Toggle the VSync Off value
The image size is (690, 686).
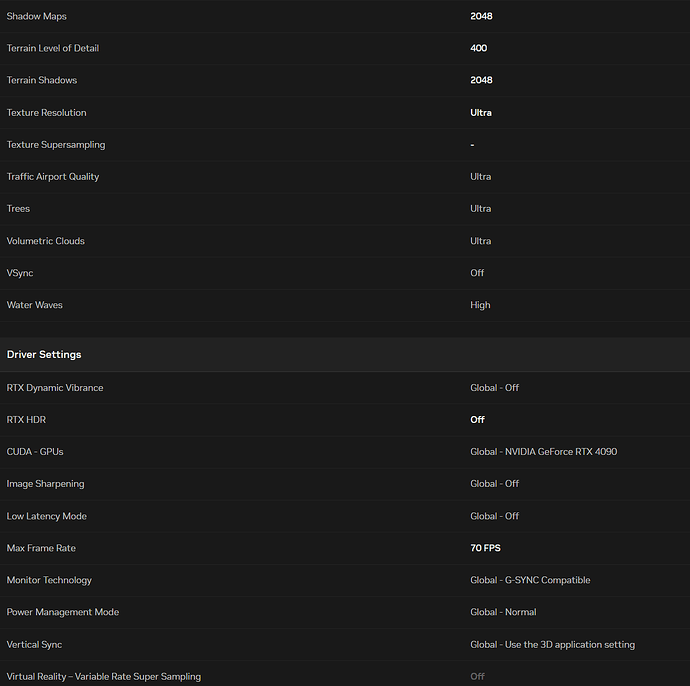tap(478, 273)
